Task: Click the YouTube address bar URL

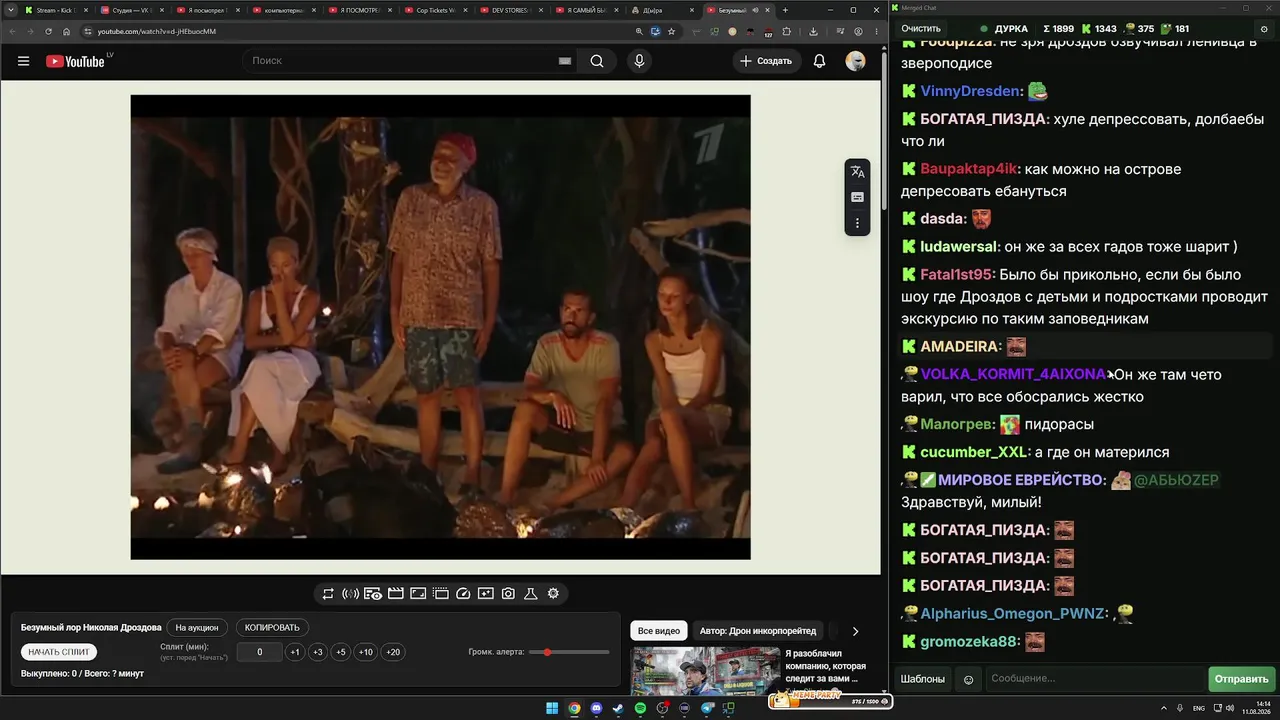Action: 157,31
